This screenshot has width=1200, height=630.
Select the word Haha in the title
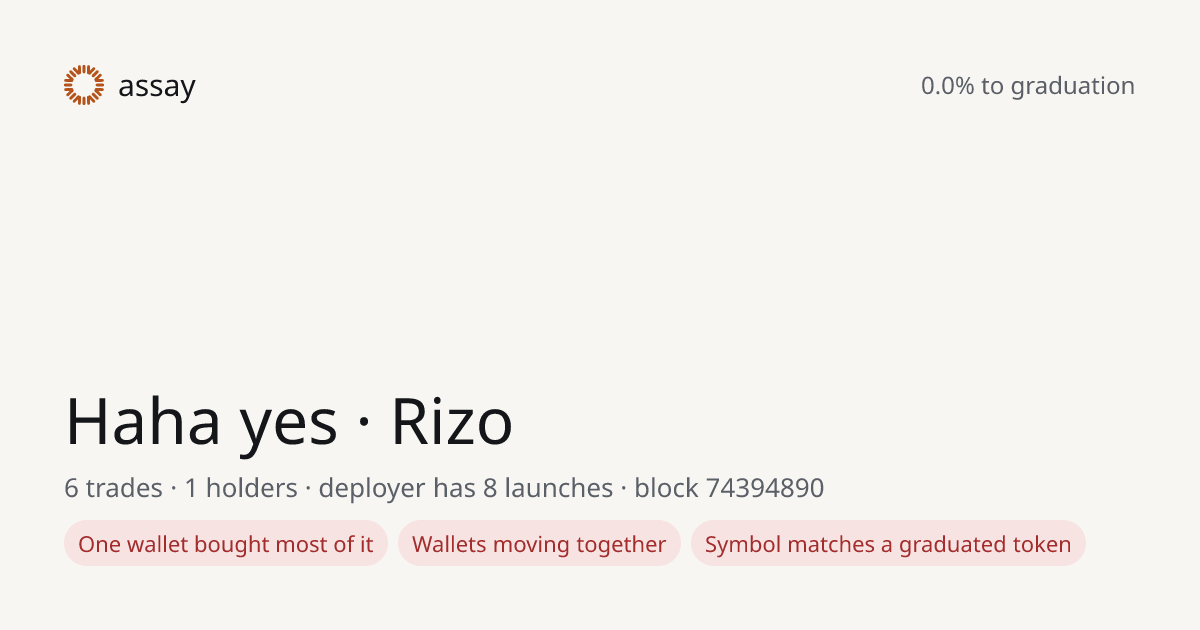click(x=143, y=421)
